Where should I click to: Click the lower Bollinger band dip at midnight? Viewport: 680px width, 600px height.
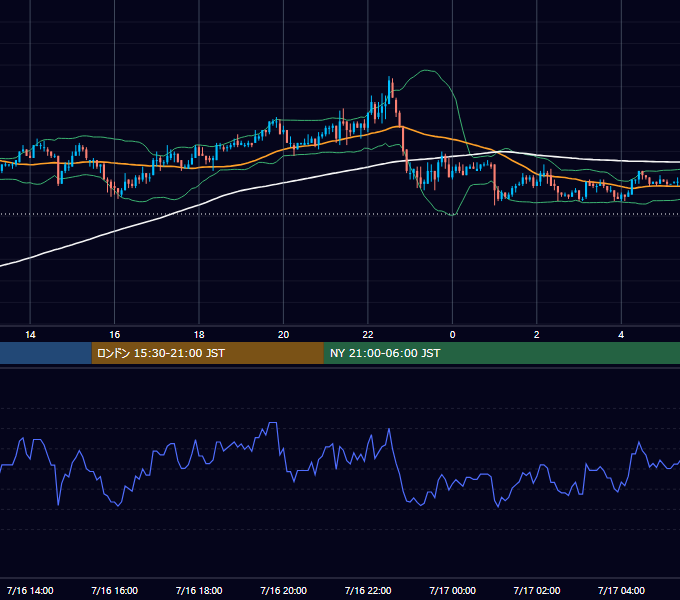click(x=452, y=214)
